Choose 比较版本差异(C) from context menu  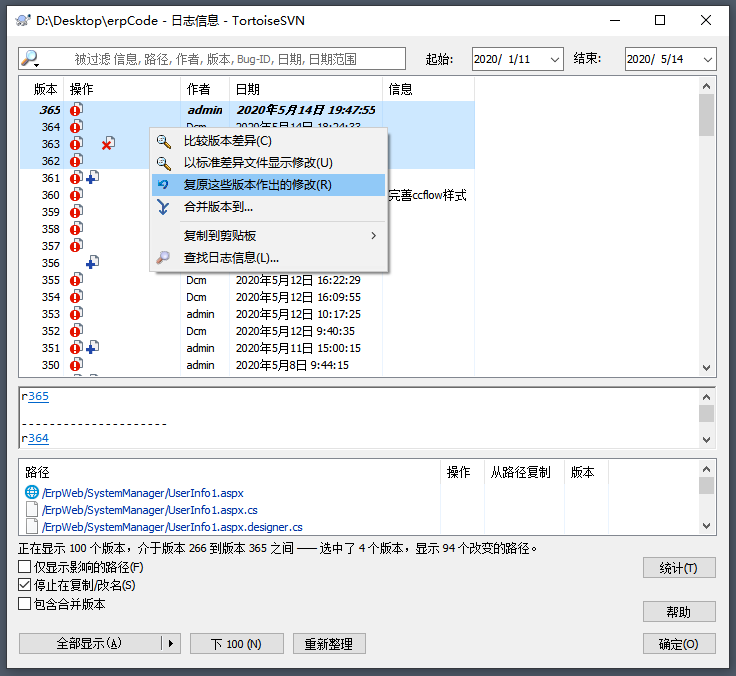coord(268,141)
